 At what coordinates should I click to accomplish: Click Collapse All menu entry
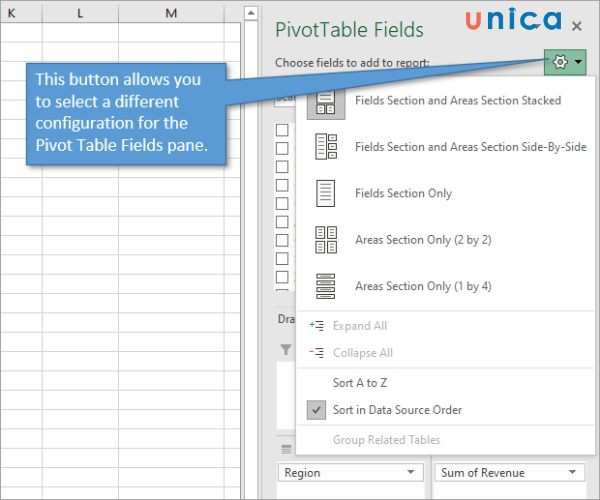tap(363, 353)
